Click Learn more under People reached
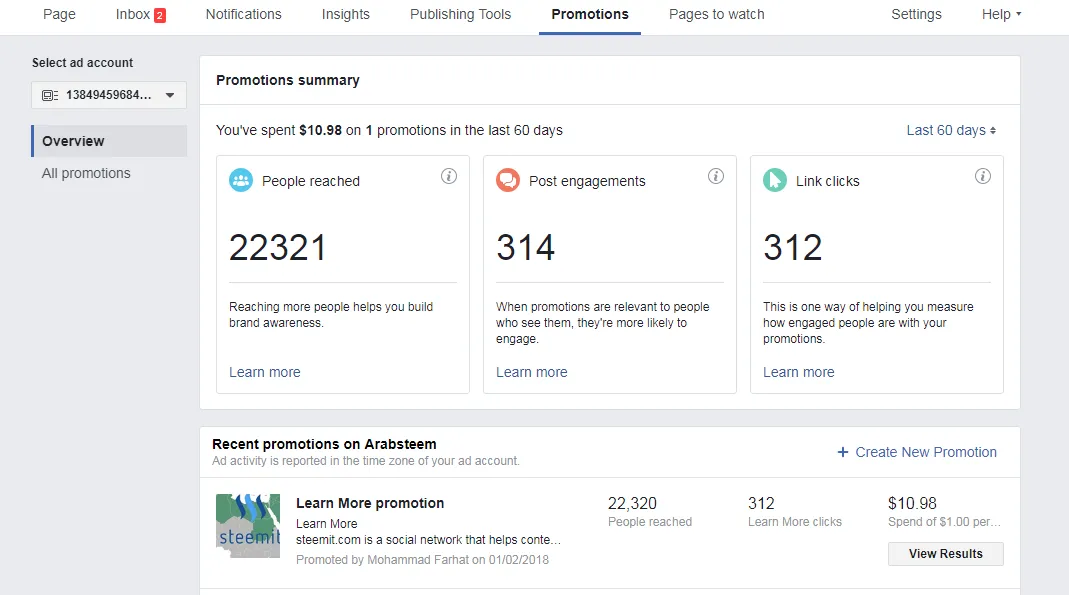The image size is (1069, 595). pyautogui.click(x=265, y=372)
